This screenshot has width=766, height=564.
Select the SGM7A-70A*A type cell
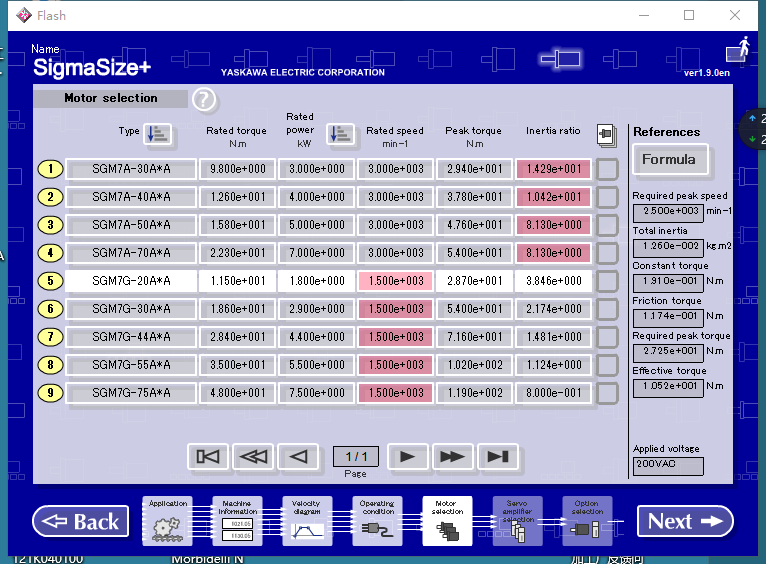coord(131,253)
